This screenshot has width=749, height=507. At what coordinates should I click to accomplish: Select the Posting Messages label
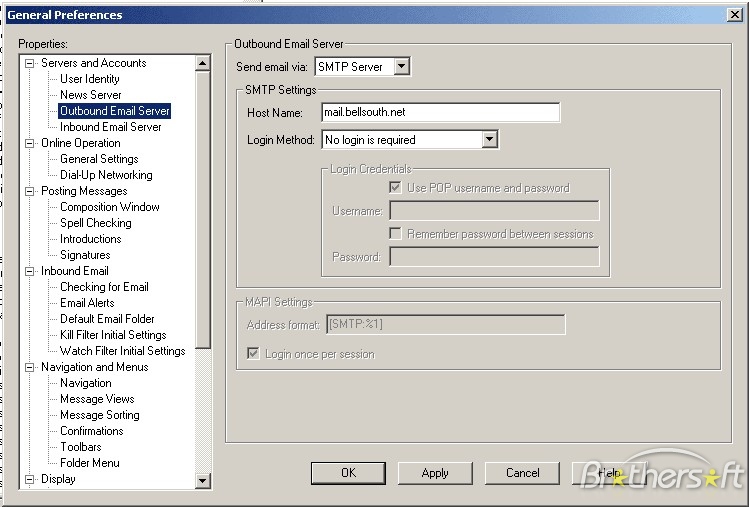pos(84,191)
